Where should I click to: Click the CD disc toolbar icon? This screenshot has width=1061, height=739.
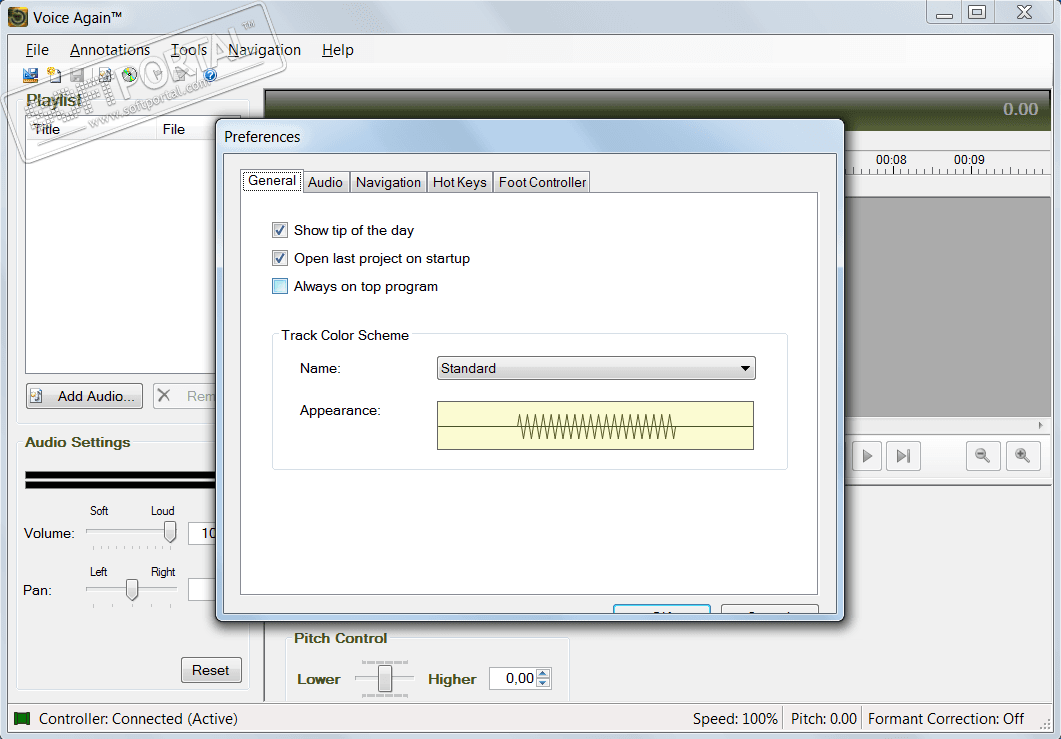point(129,75)
